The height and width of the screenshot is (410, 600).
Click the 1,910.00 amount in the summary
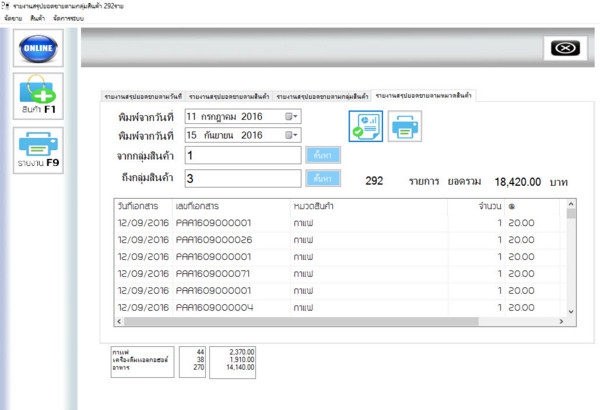coord(242,359)
